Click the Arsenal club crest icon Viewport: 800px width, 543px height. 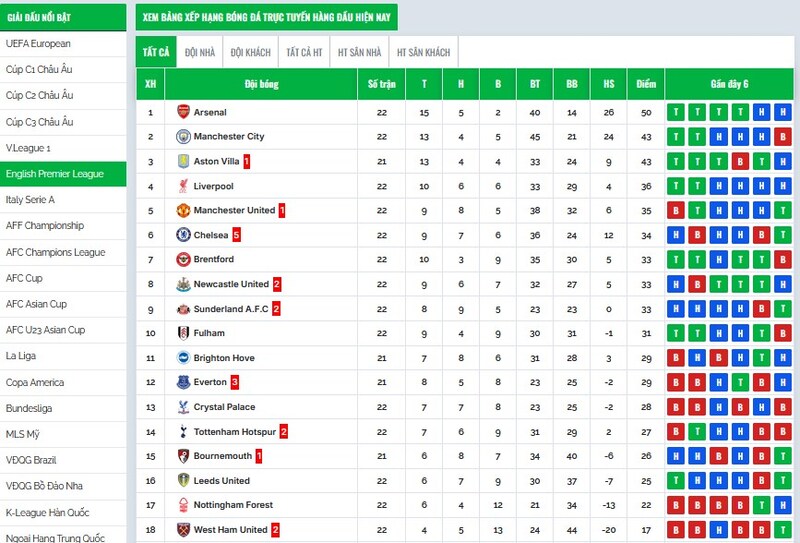click(183, 112)
